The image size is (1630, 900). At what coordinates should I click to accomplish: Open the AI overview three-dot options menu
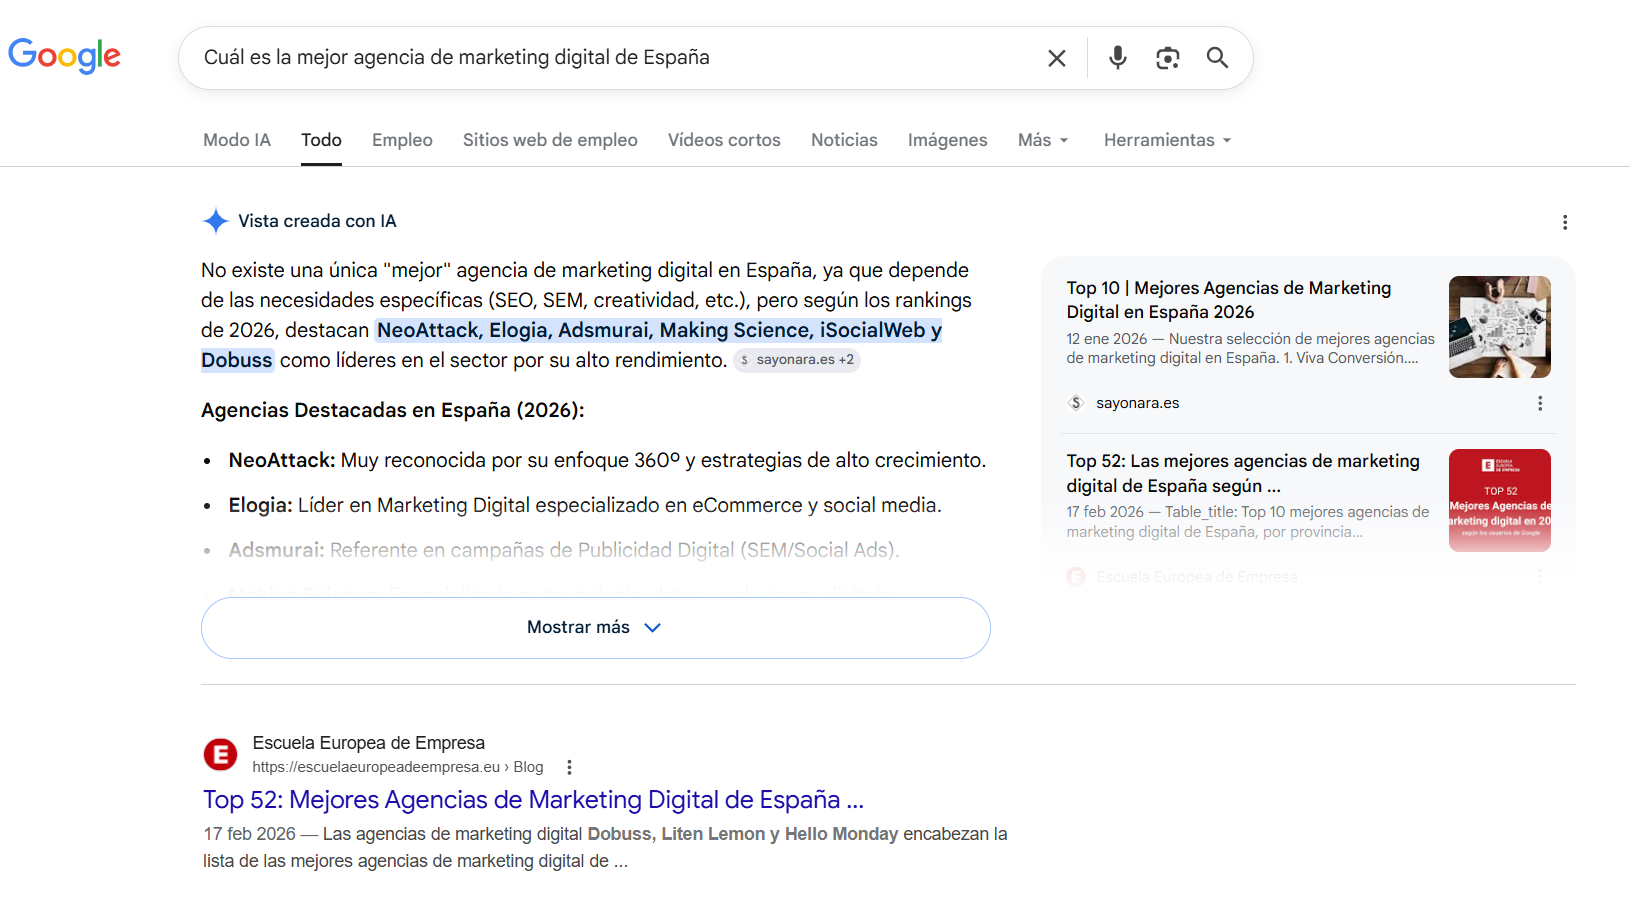point(1565,222)
